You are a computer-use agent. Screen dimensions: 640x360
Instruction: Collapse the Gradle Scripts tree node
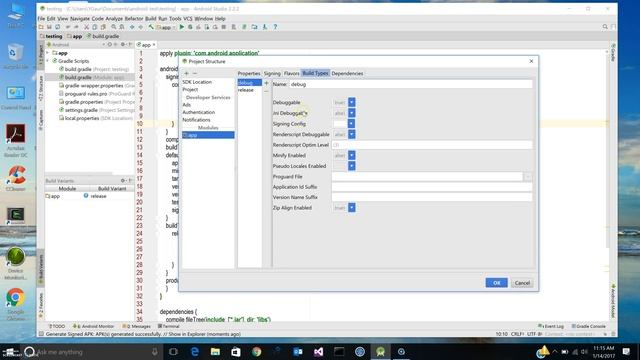48,61
